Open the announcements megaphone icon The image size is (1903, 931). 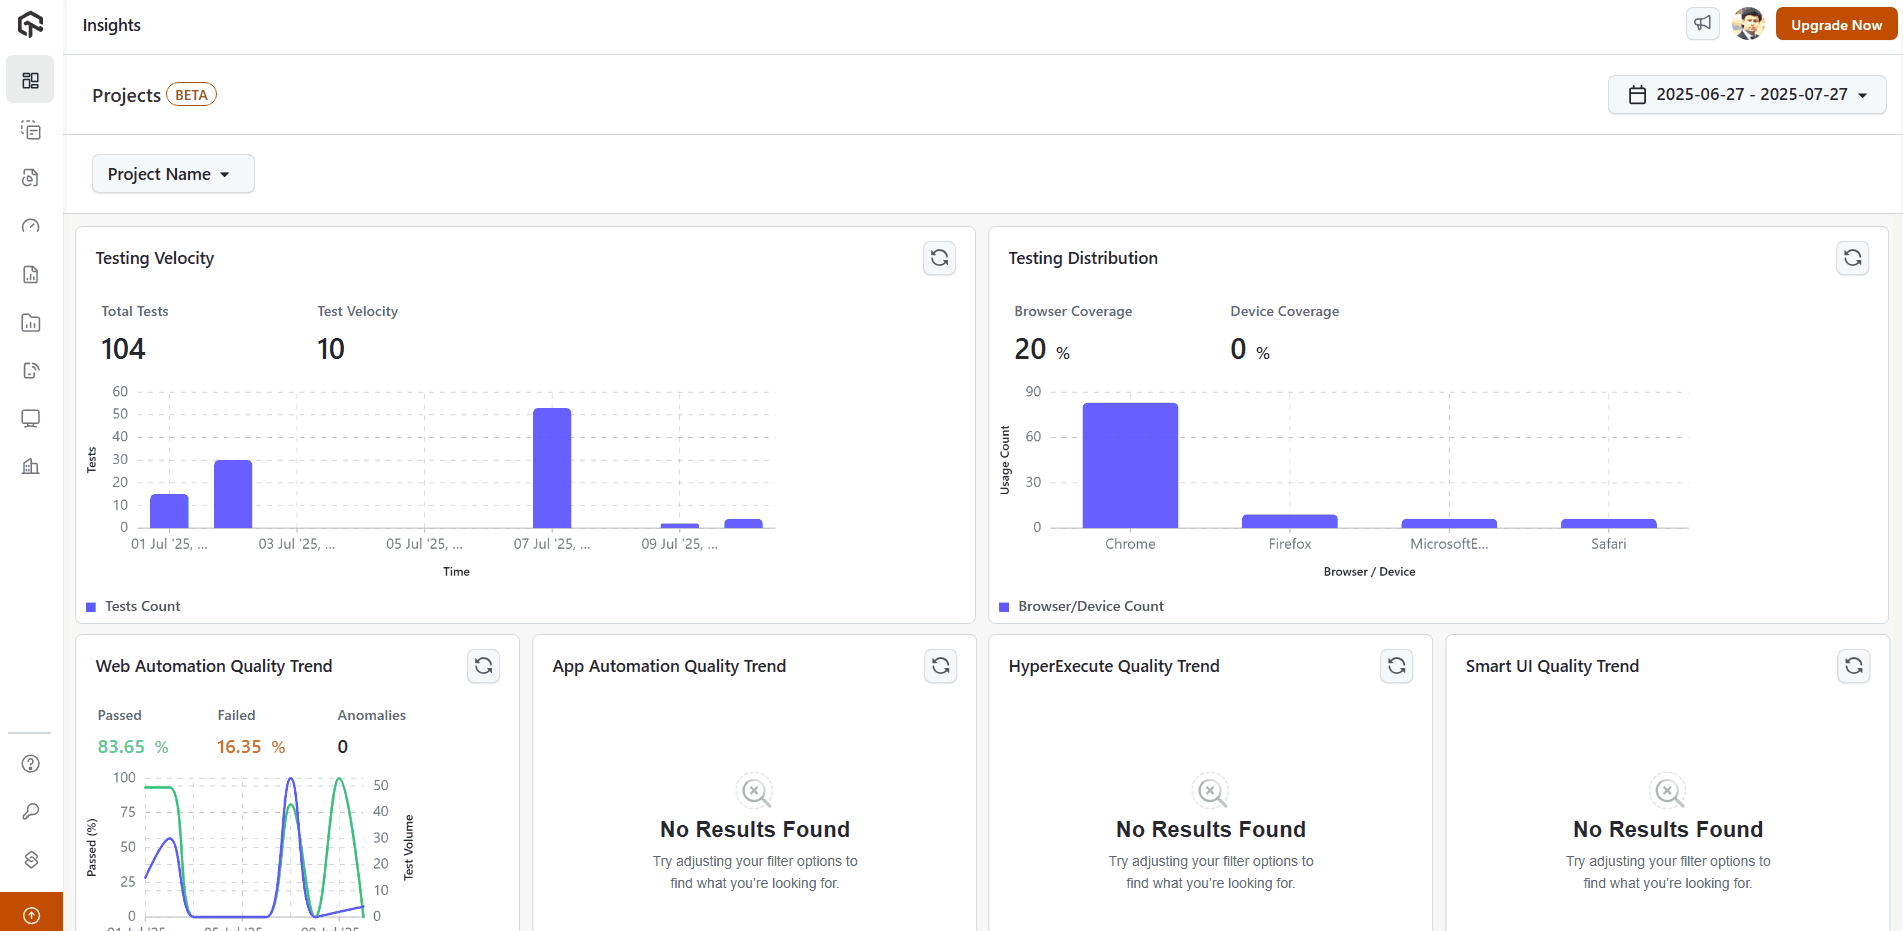click(x=1702, y=23)
